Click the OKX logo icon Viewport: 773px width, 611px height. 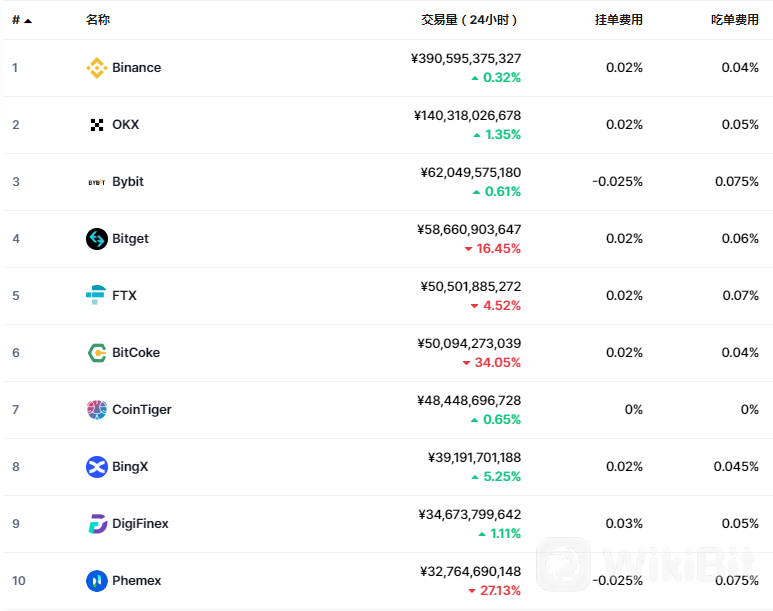[x=97, y=125]
